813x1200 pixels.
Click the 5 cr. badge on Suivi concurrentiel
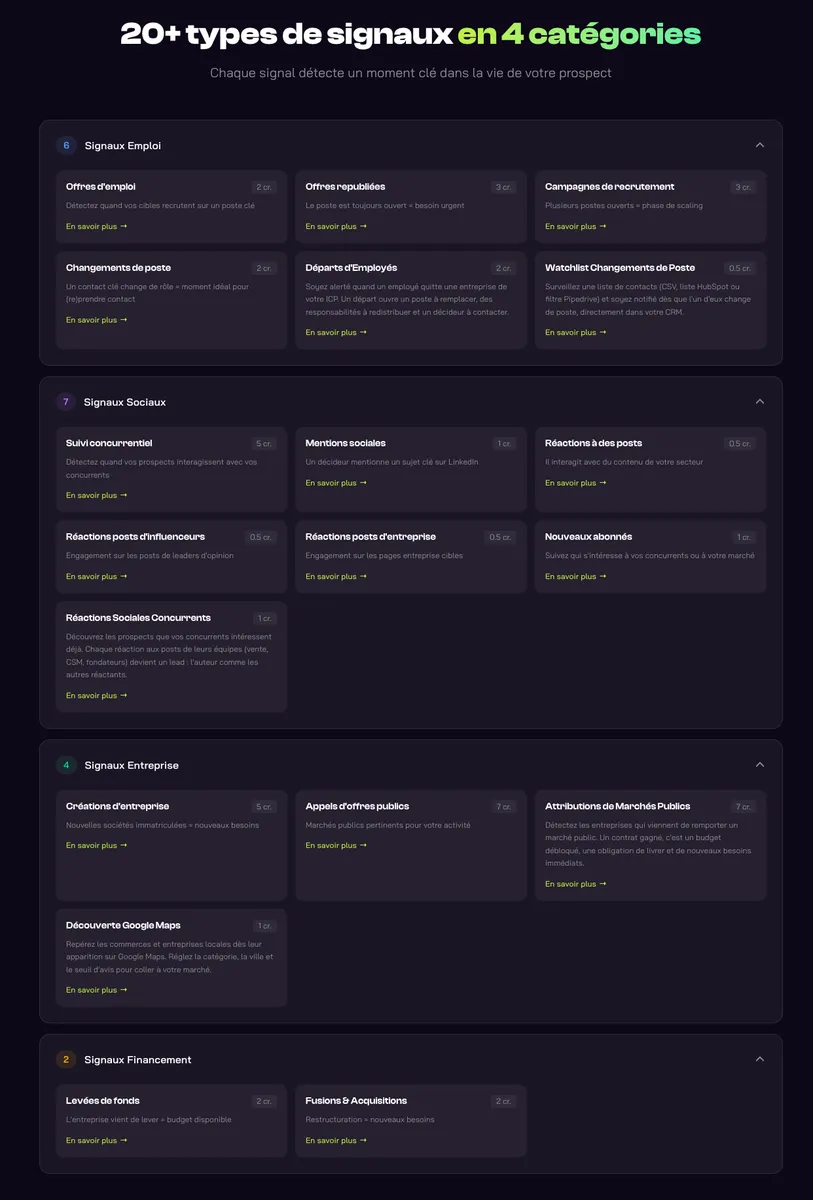(x=264, y=443)
